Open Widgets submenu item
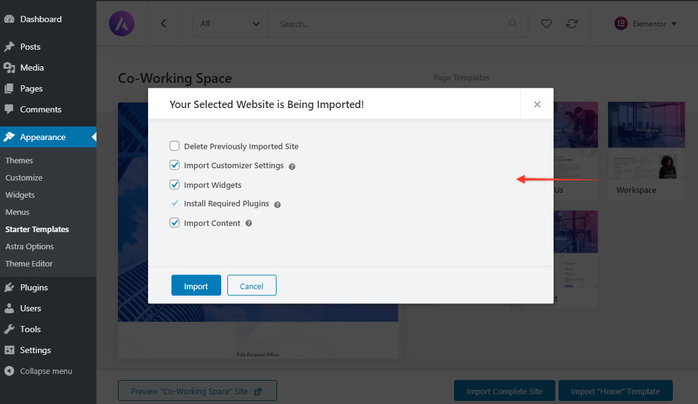This screenshot has width=698, height=404. [x=20, y=195]
